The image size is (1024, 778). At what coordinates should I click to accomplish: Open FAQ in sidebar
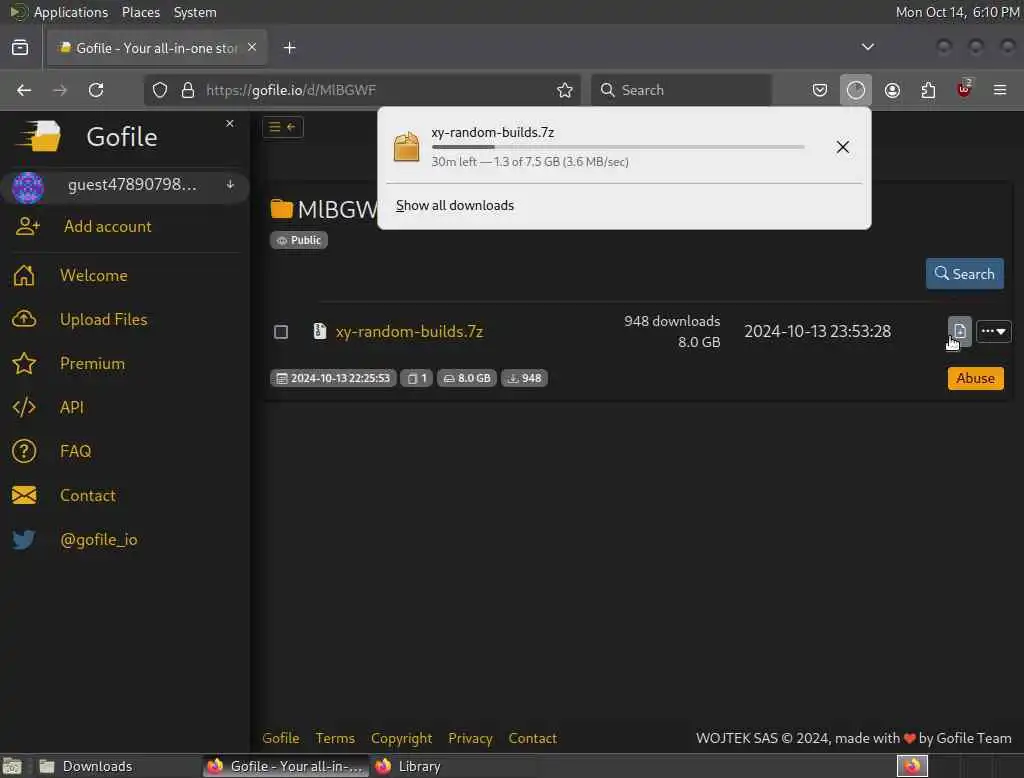coord(76,451)
